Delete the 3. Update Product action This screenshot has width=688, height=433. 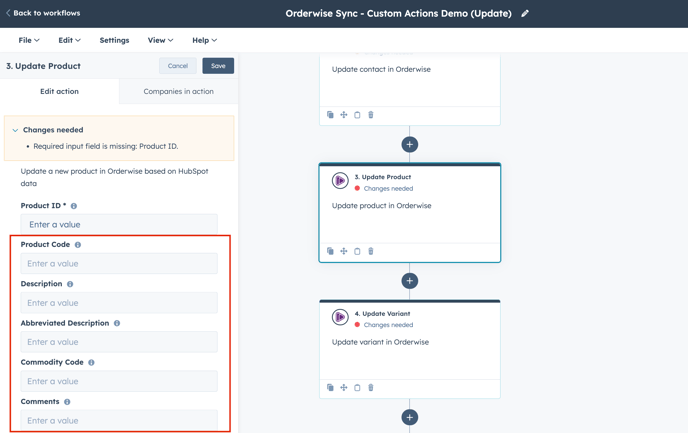click(x=371, y=251)
